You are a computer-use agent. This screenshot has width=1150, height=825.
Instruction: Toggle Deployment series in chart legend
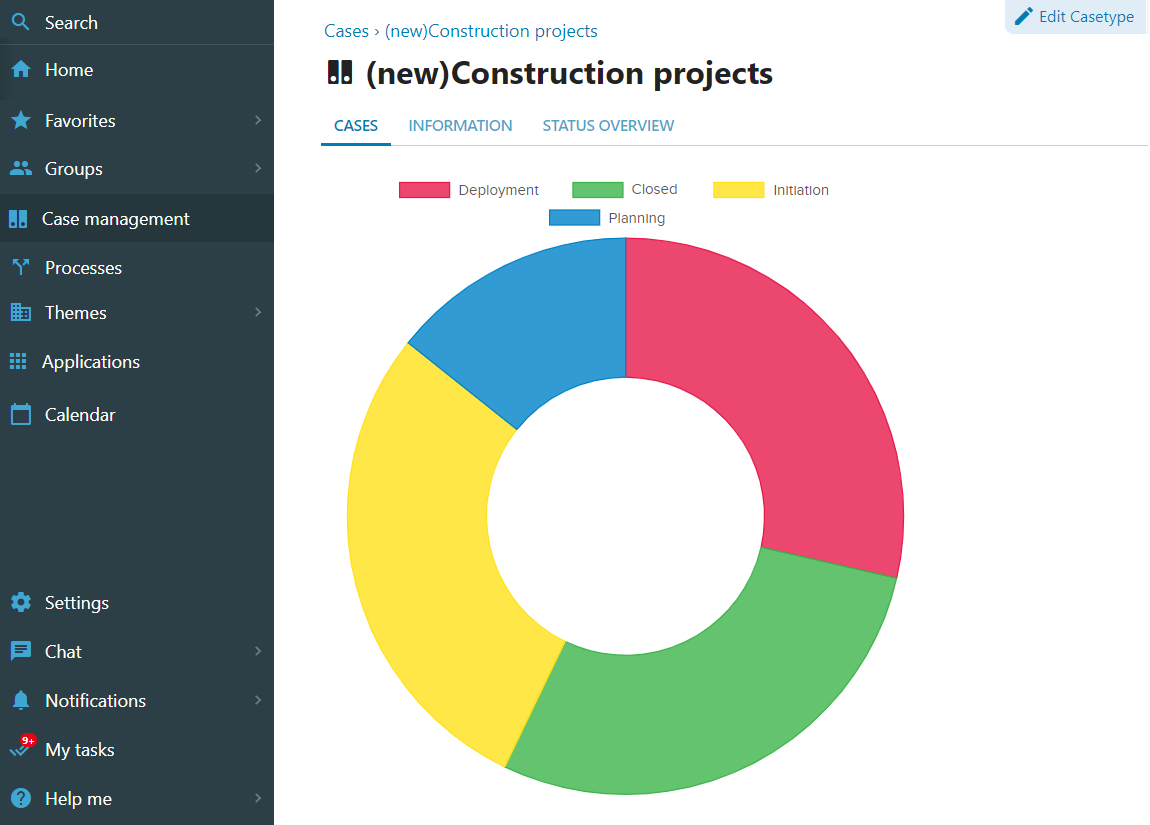pyautogui.click(x=468, y=190)
